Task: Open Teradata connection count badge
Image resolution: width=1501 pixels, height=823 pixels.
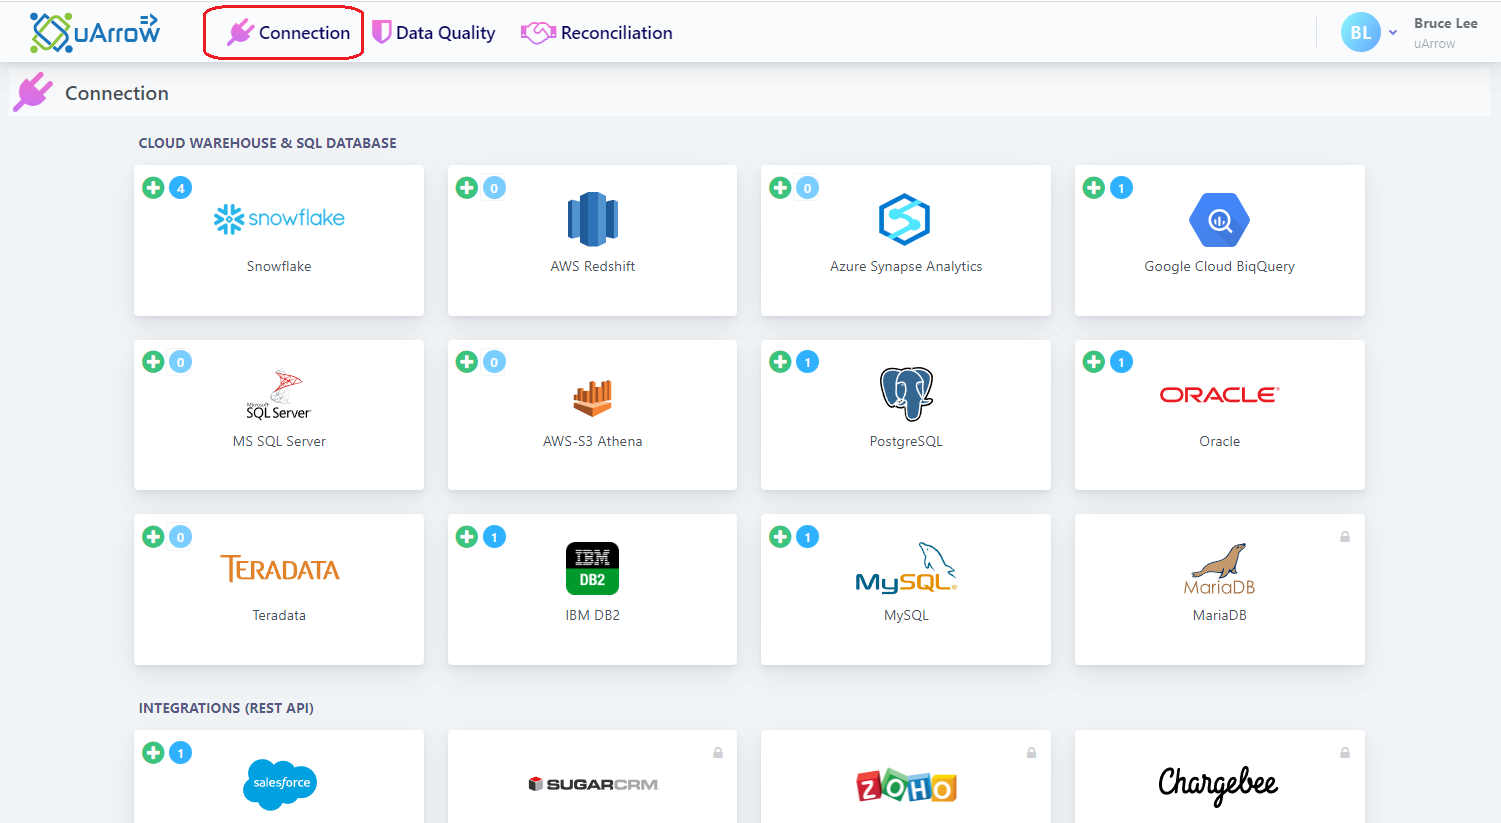Action: 181,537
